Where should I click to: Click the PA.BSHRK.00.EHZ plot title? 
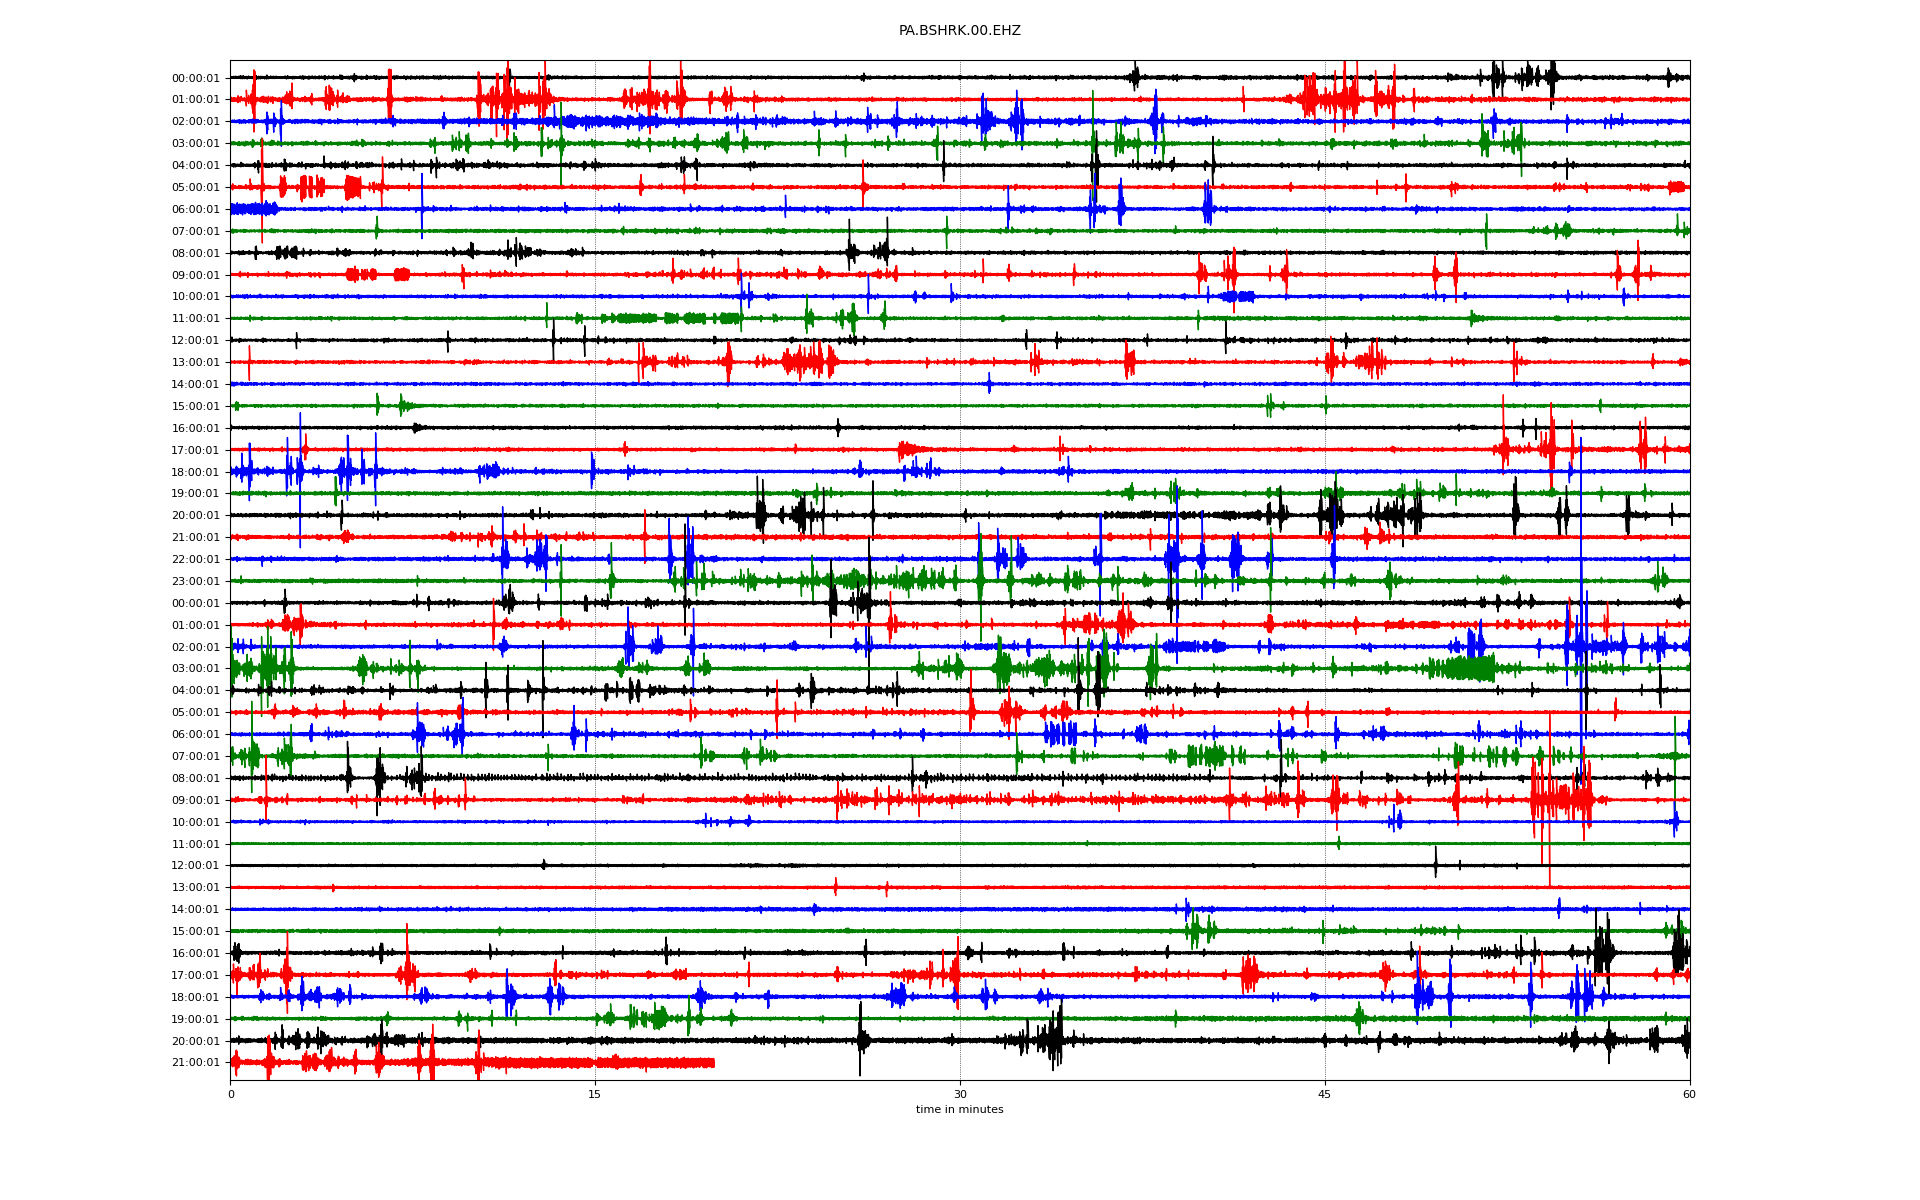[x=959, y=31]
